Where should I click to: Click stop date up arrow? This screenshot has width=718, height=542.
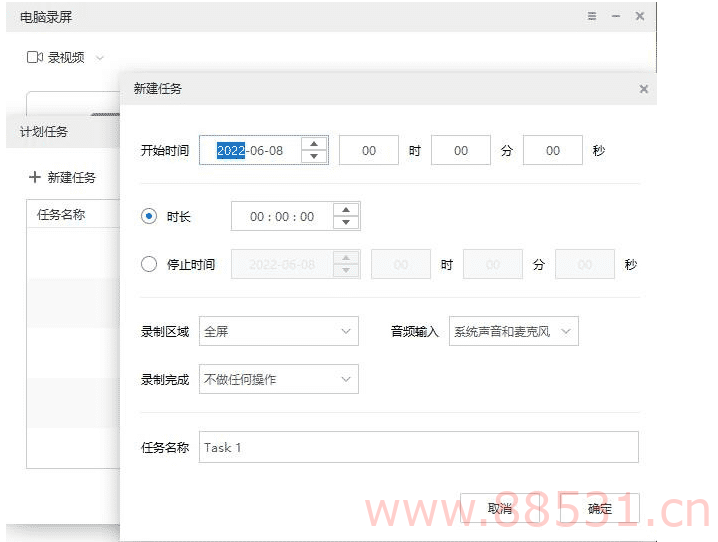click(x=346, y=258)
